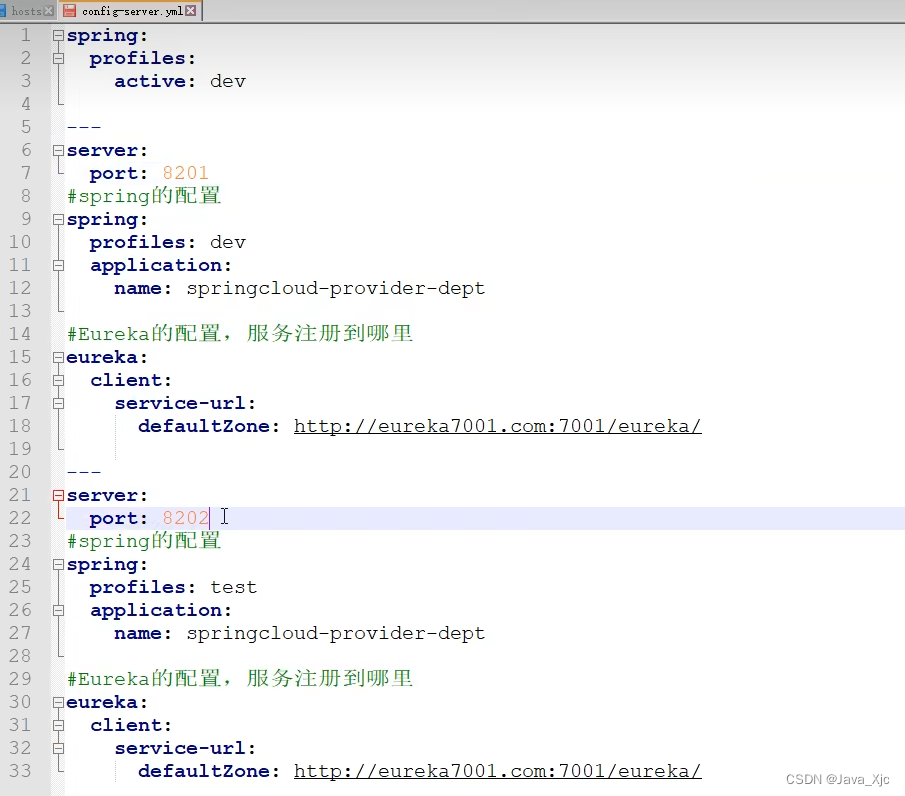Collapse the profiles block on line 2

pos(58,58)
